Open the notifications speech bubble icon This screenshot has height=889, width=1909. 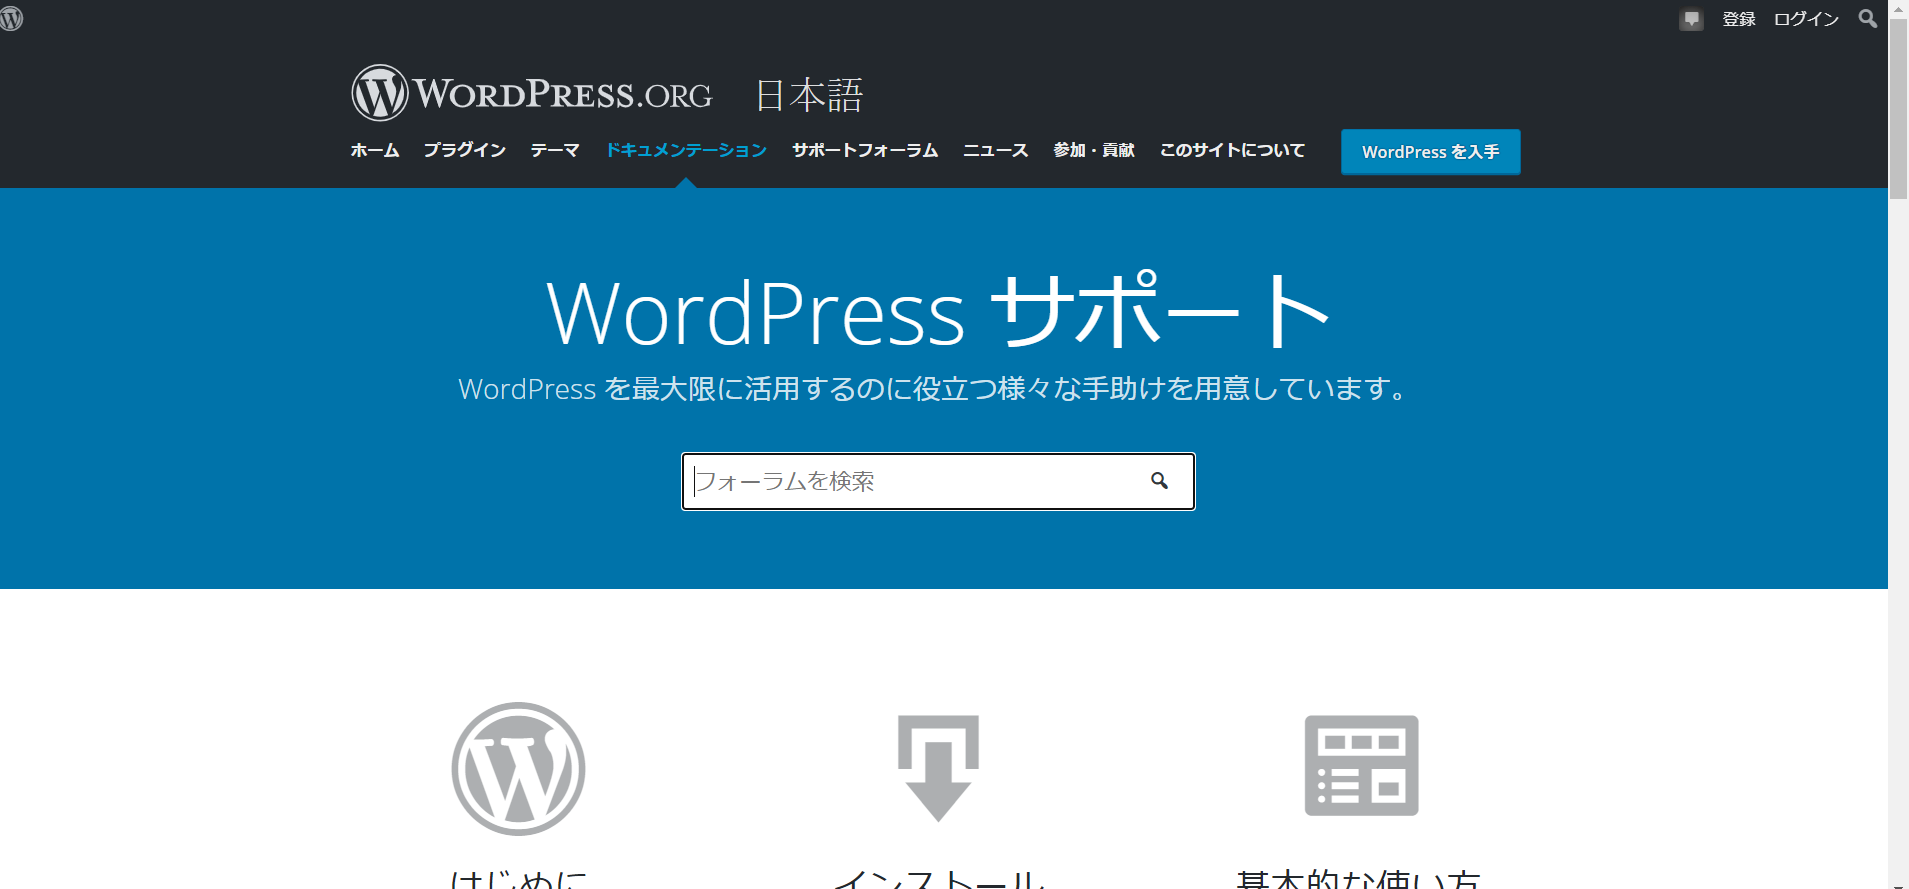[x=1691, y=19]
